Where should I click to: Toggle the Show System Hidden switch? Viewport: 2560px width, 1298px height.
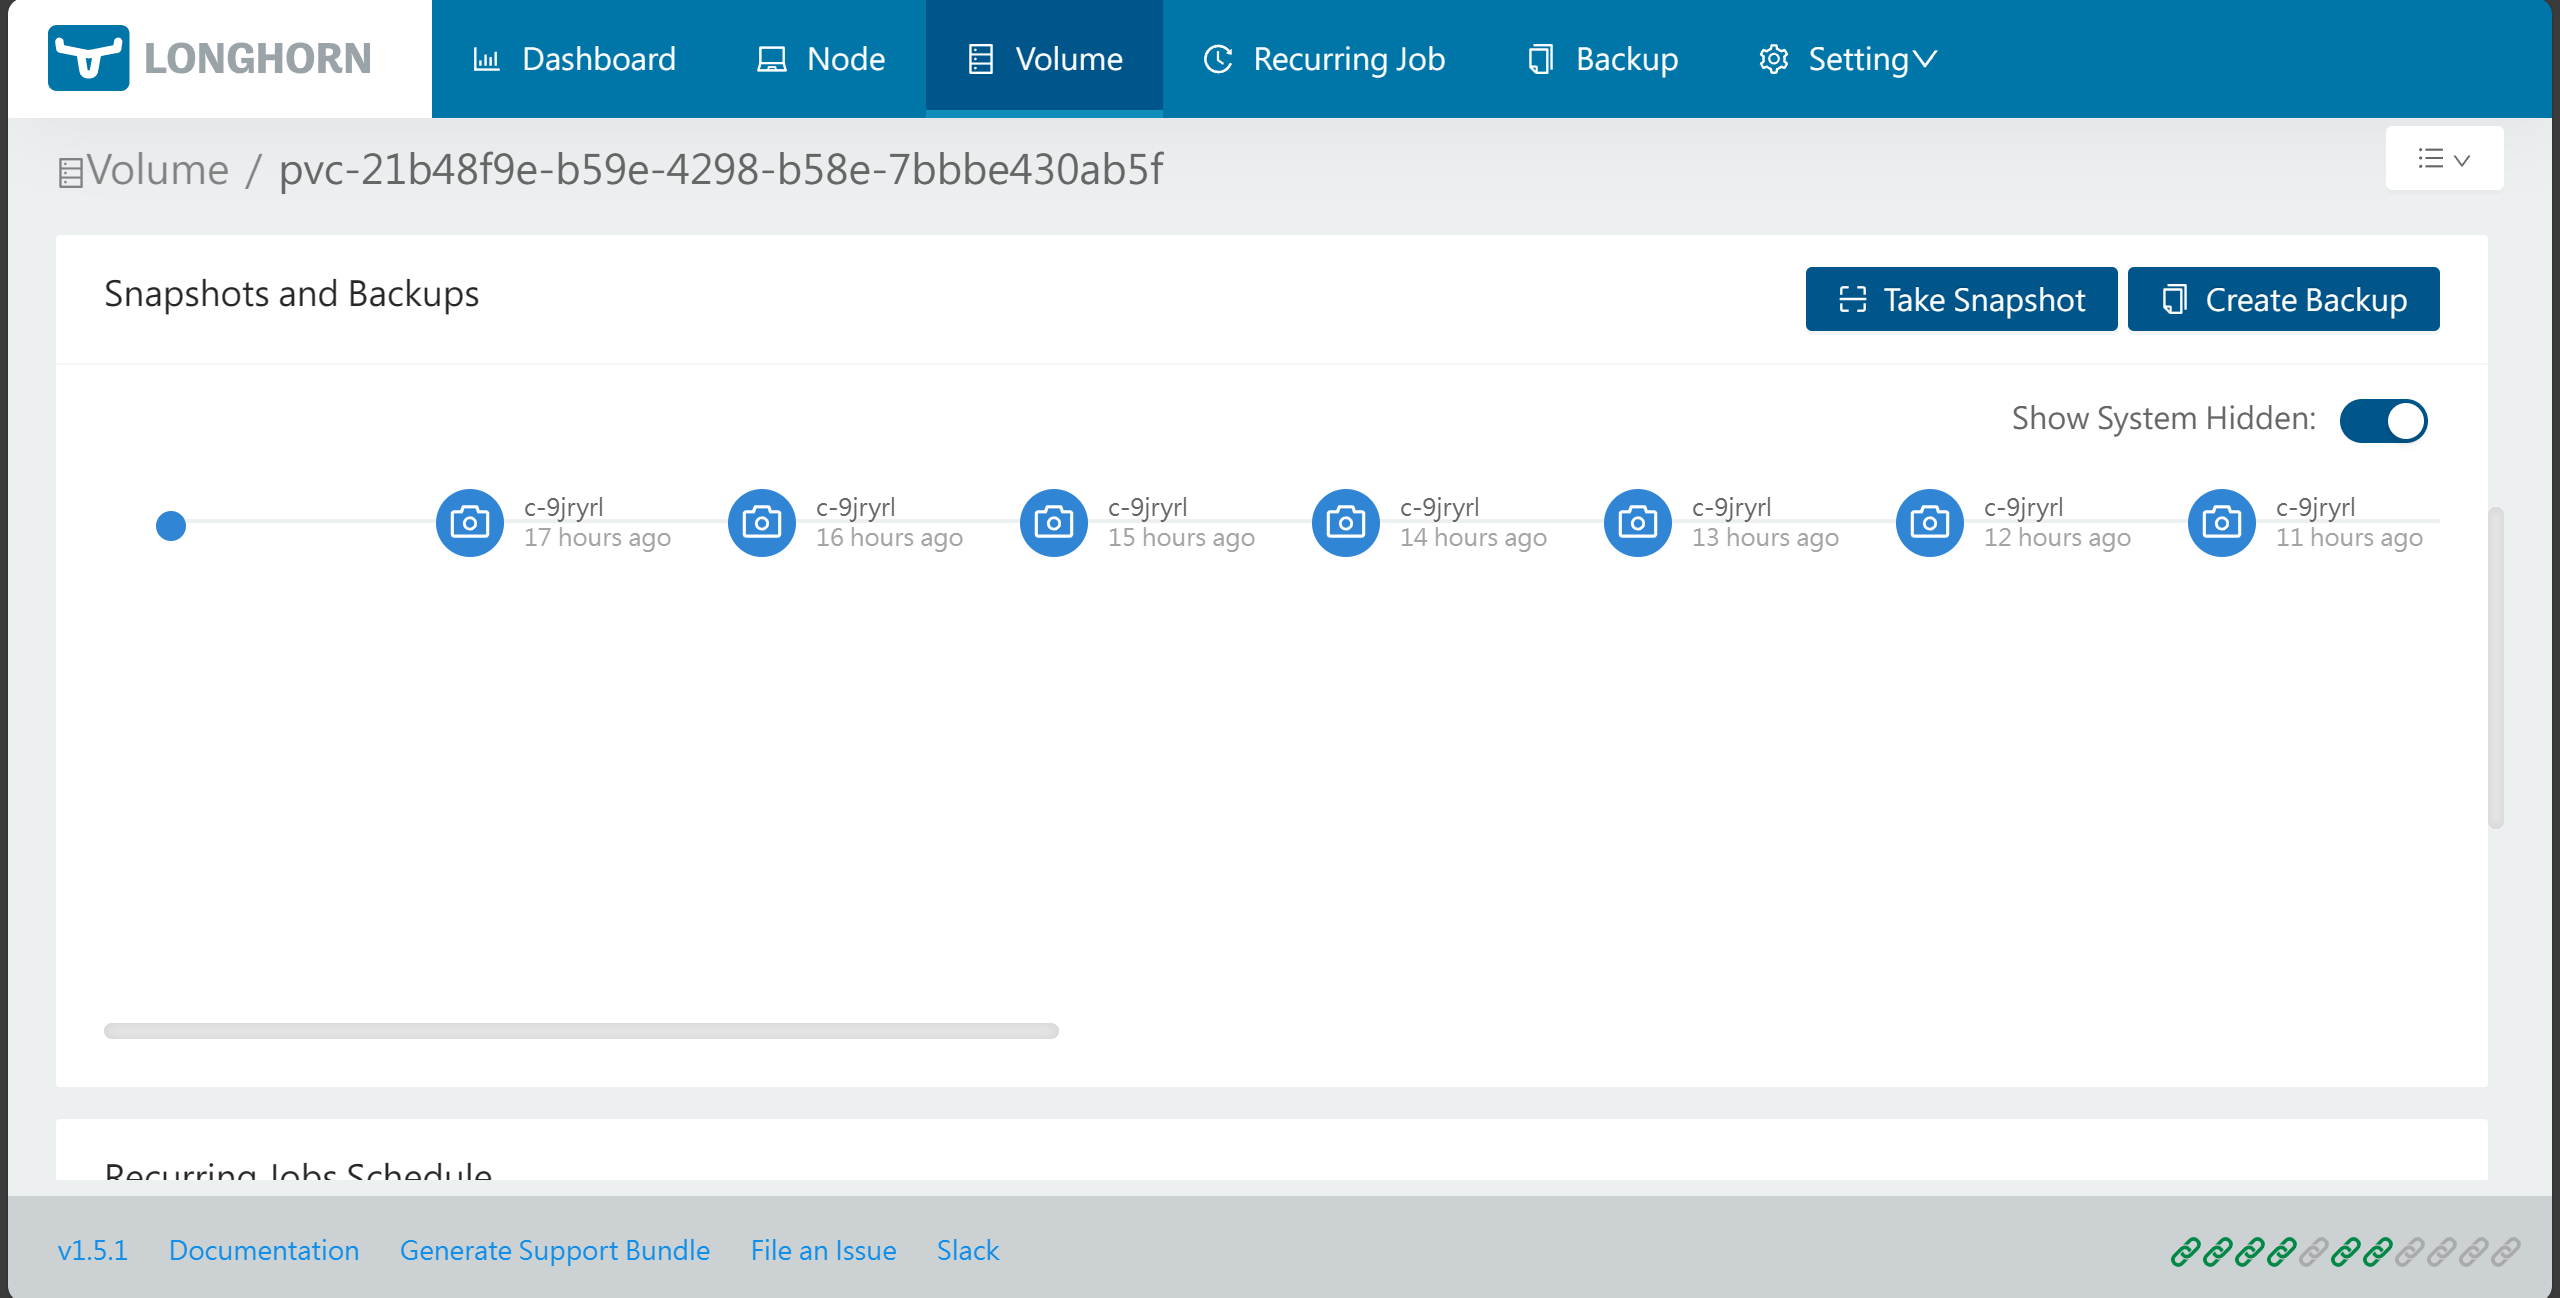[x=2383, y=420]
